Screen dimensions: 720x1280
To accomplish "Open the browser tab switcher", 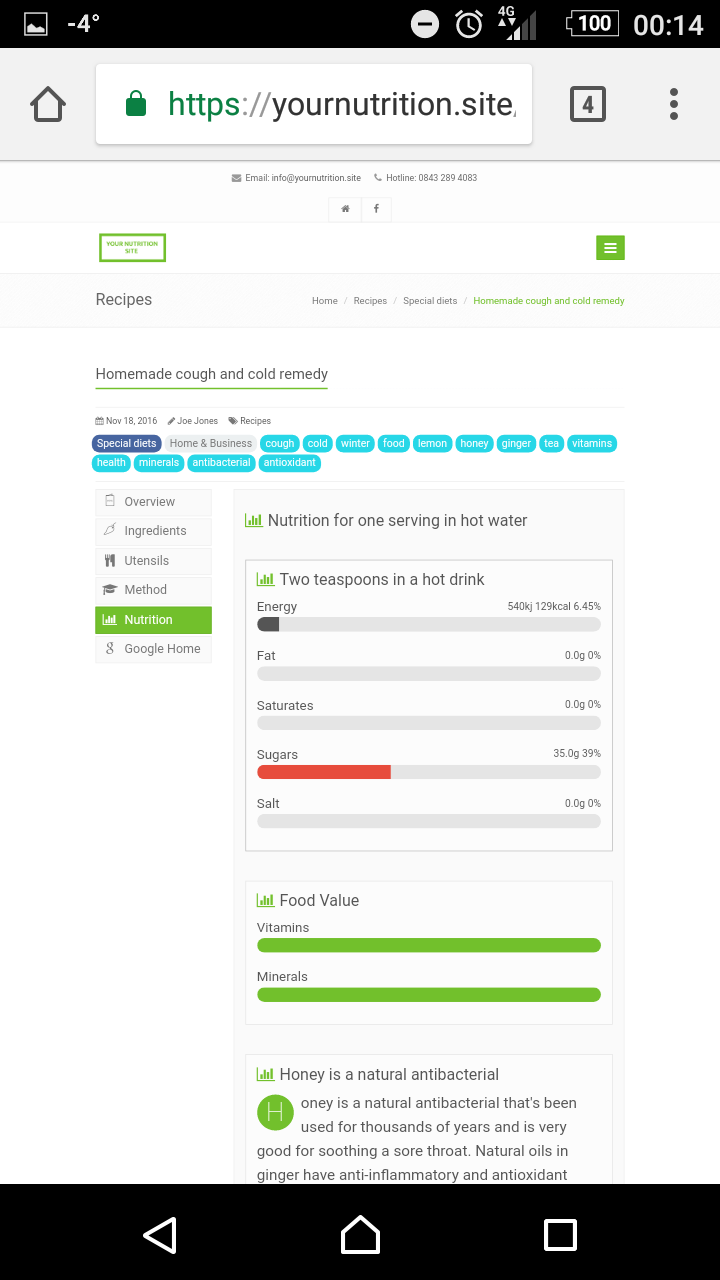I will pyautogui.click(x=588, y=104).
